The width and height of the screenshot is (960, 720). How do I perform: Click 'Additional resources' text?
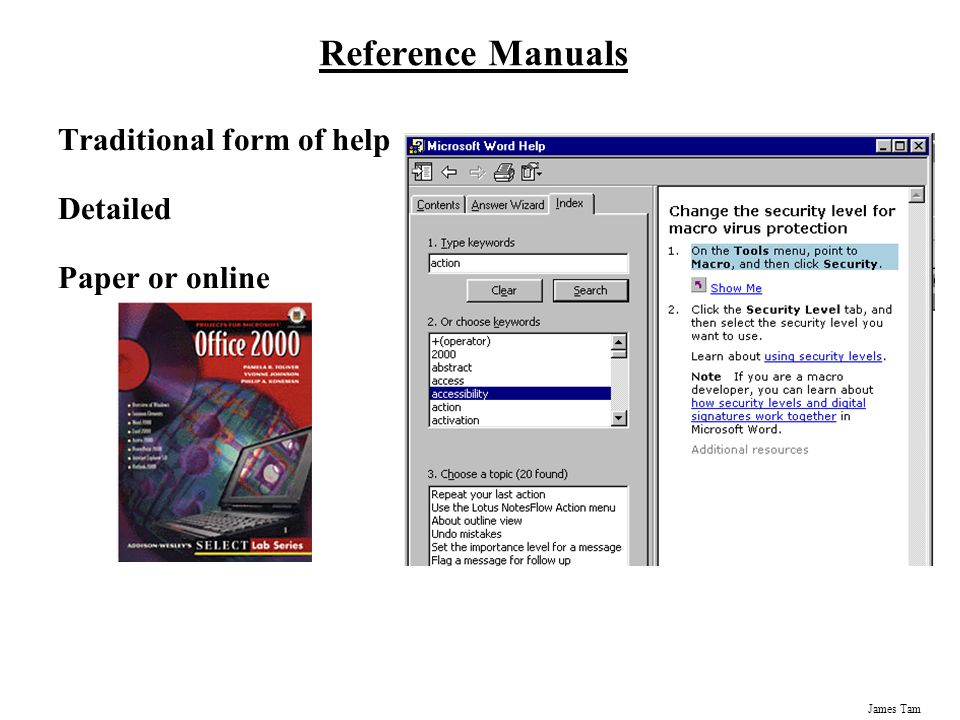pyautogui.click(x=749, y=449)
